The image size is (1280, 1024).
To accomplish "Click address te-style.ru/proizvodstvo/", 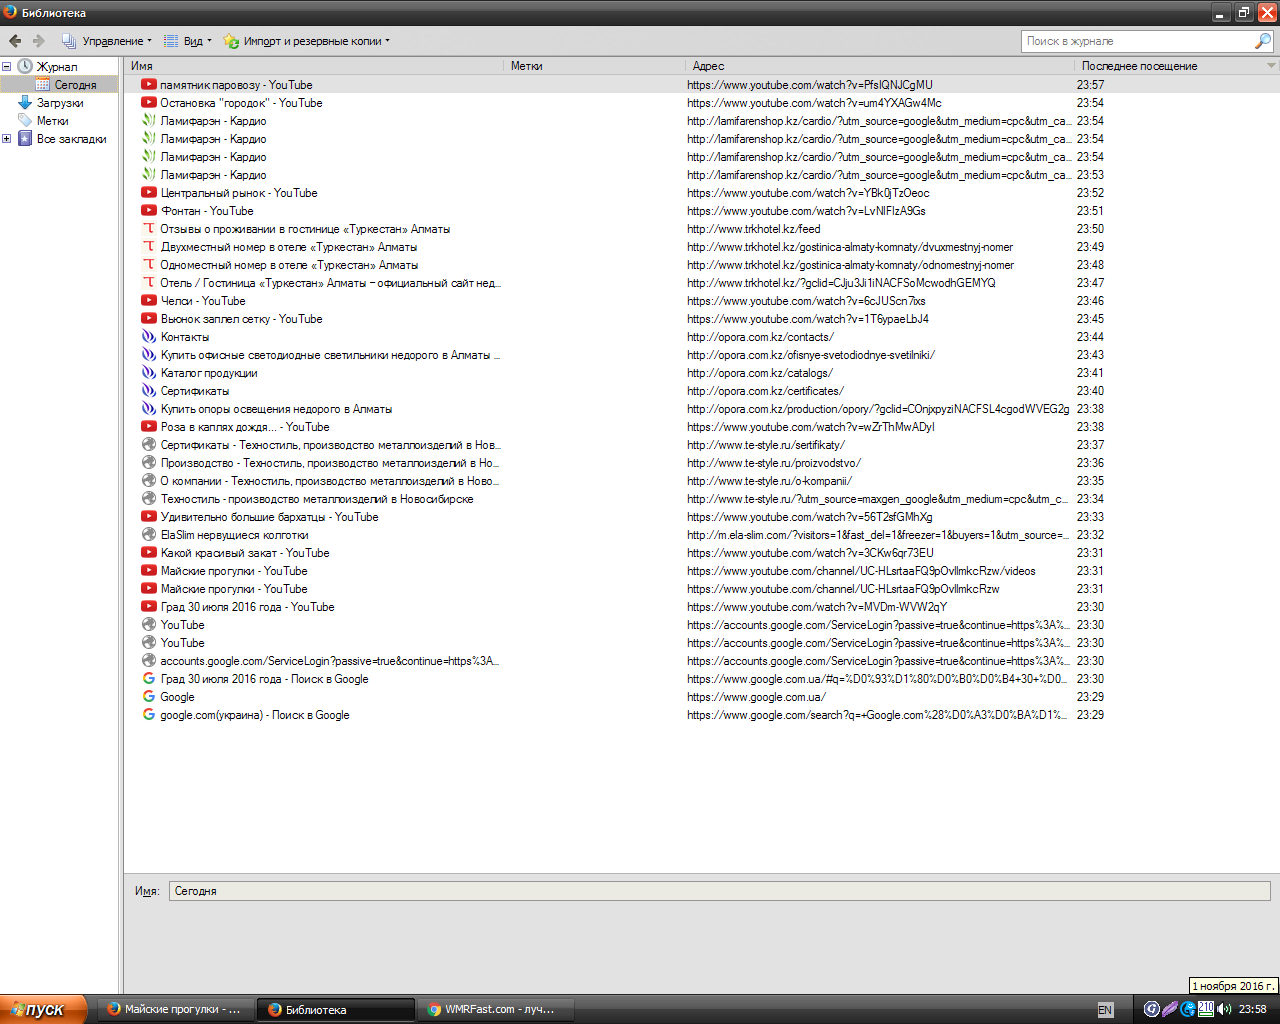I will (774, 463).
